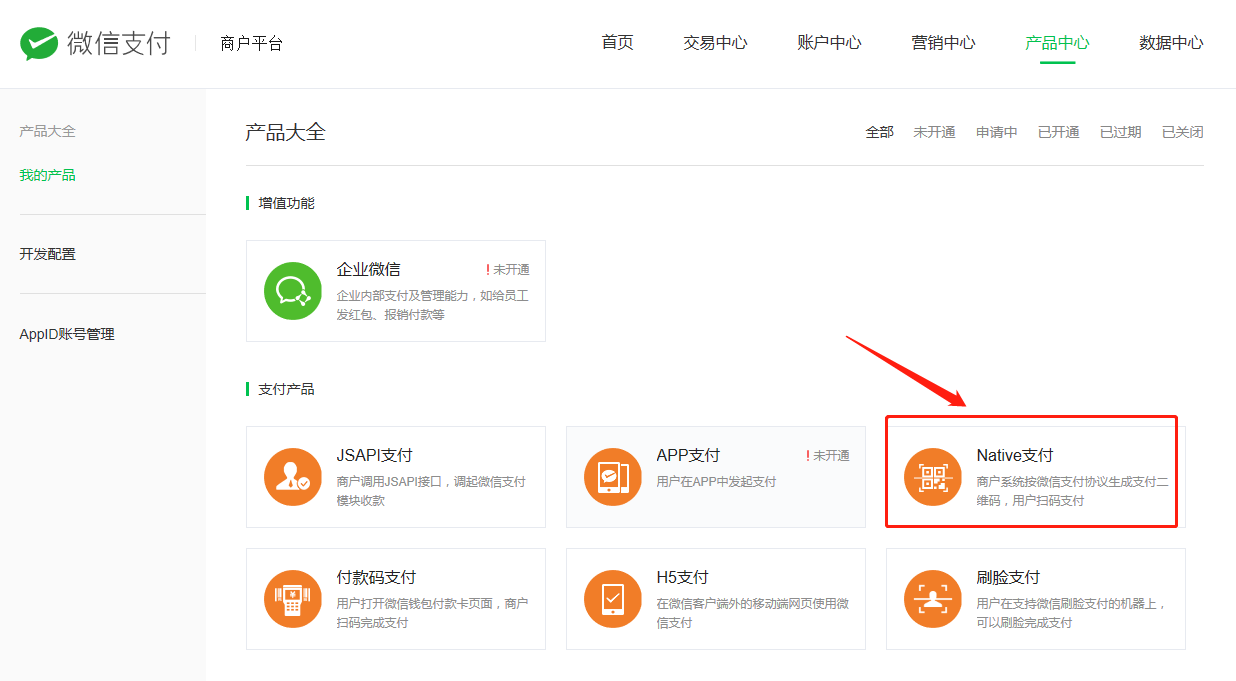Click the H5支付 description text
The height and width of the screenshot is (681, 1236).
pyautogui.click(x=754, y=613)
